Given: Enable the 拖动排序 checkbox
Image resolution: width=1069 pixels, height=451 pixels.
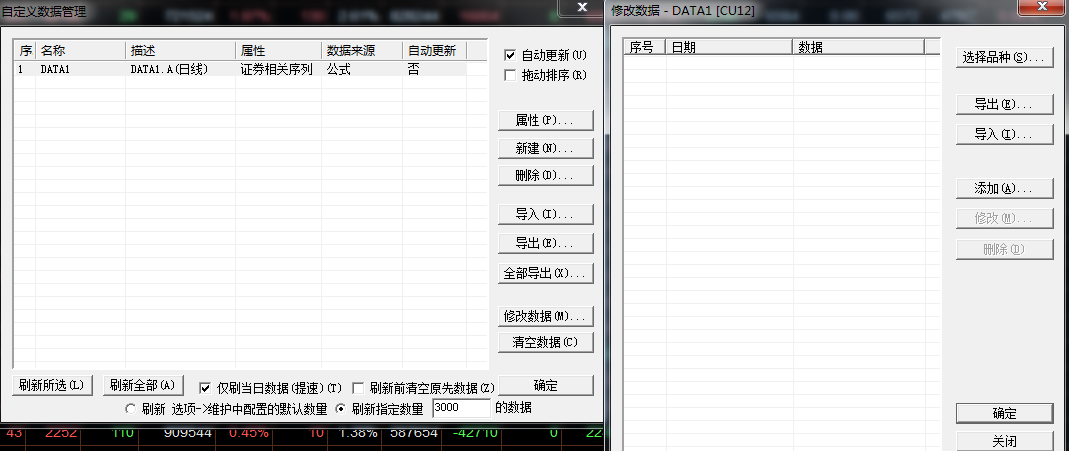Looking at the screenshot, I should point(511,75).
